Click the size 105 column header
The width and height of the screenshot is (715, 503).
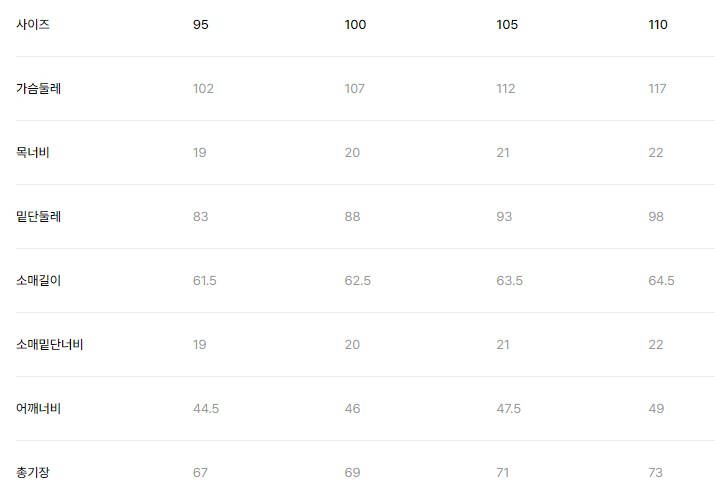coord(507,25)
